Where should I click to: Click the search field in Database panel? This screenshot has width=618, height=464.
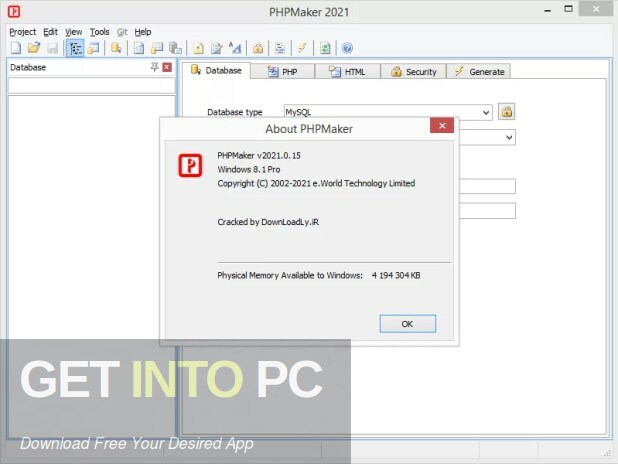pyautogui.click(x=91, y=86)
